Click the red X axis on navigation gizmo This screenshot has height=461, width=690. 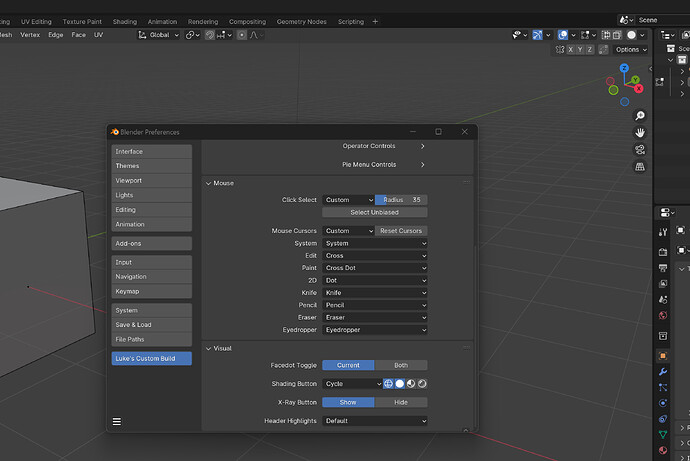click(639, 89)
